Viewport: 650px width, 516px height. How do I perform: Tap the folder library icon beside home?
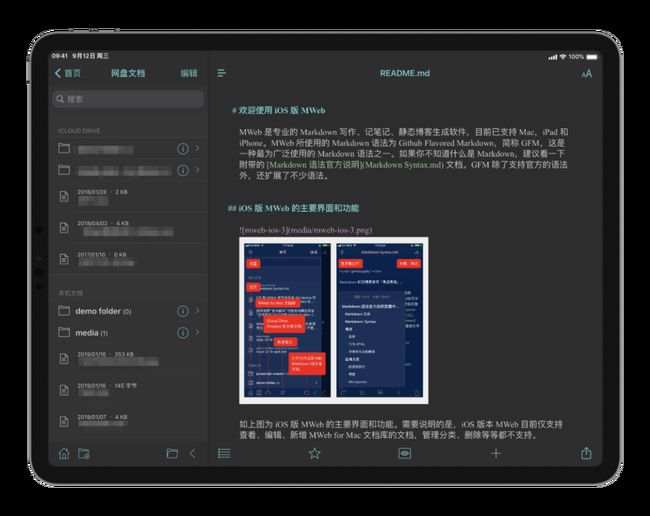tap(84, 453)
